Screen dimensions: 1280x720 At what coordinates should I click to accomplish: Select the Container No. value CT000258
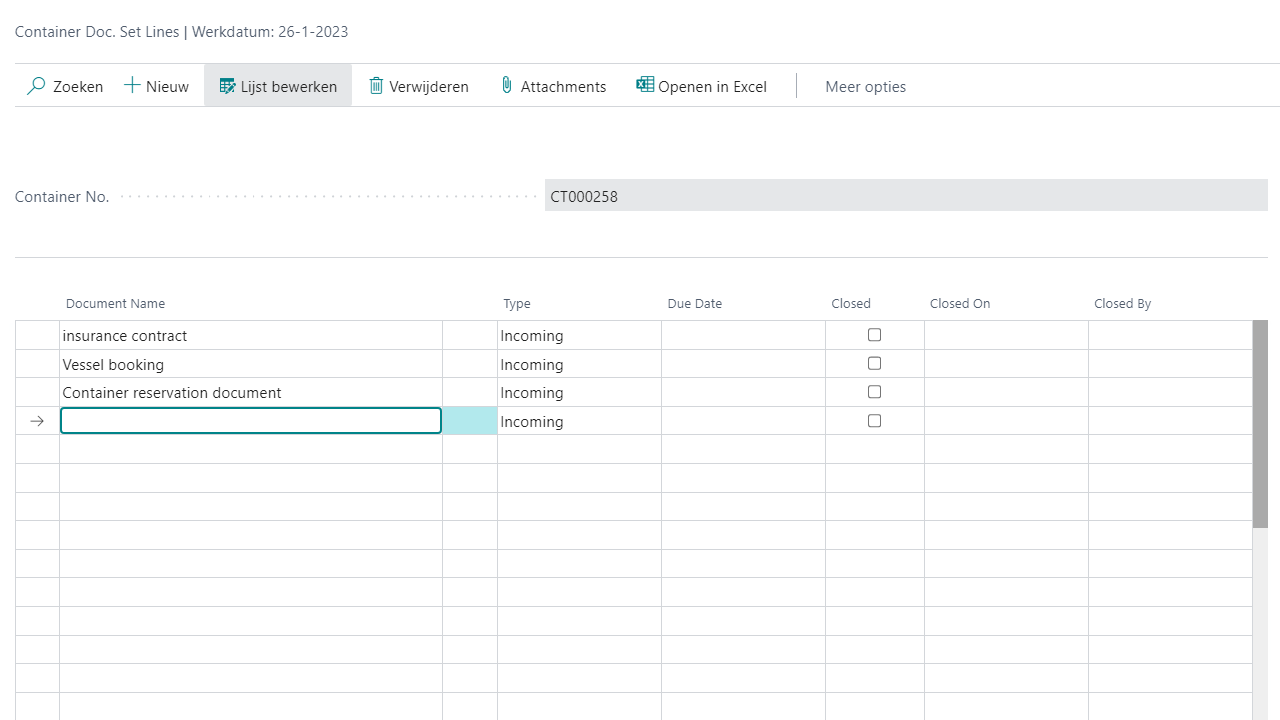point(584,196)
